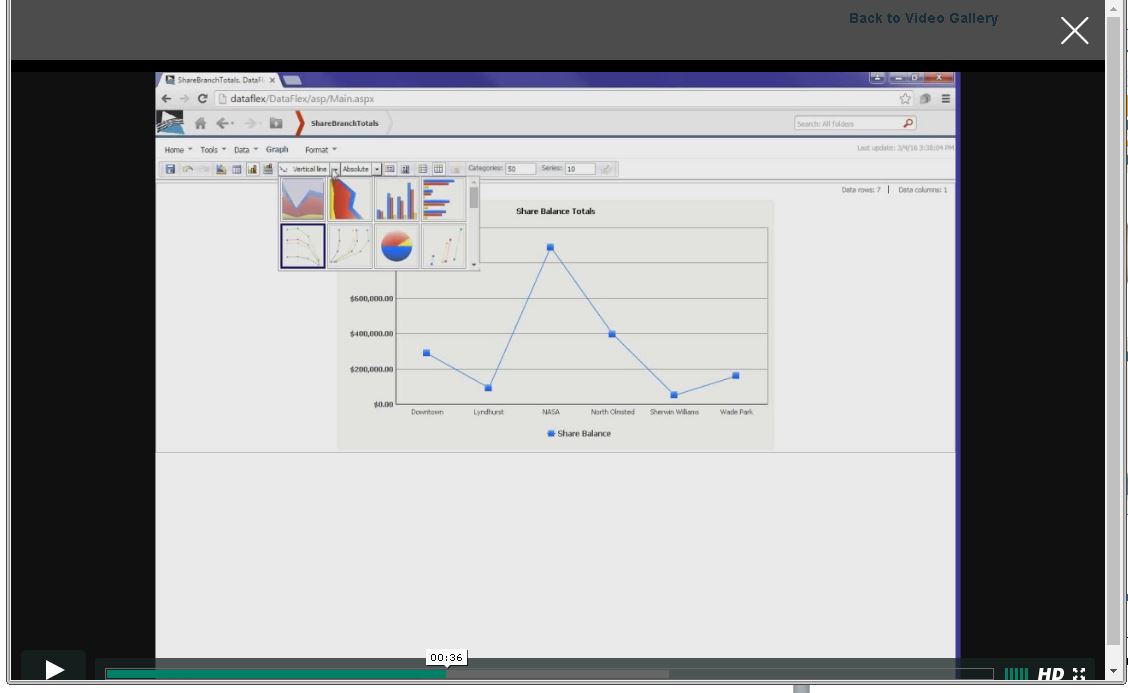Open the Format menu
1128x693 pixels.
(x=320, y=150)
